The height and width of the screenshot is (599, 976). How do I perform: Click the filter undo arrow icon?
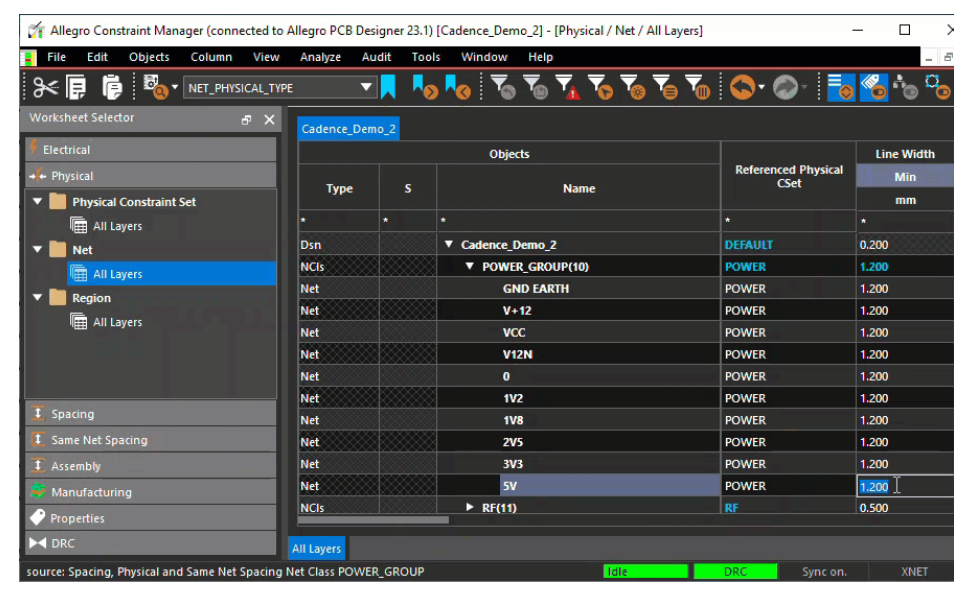(503, 87)
